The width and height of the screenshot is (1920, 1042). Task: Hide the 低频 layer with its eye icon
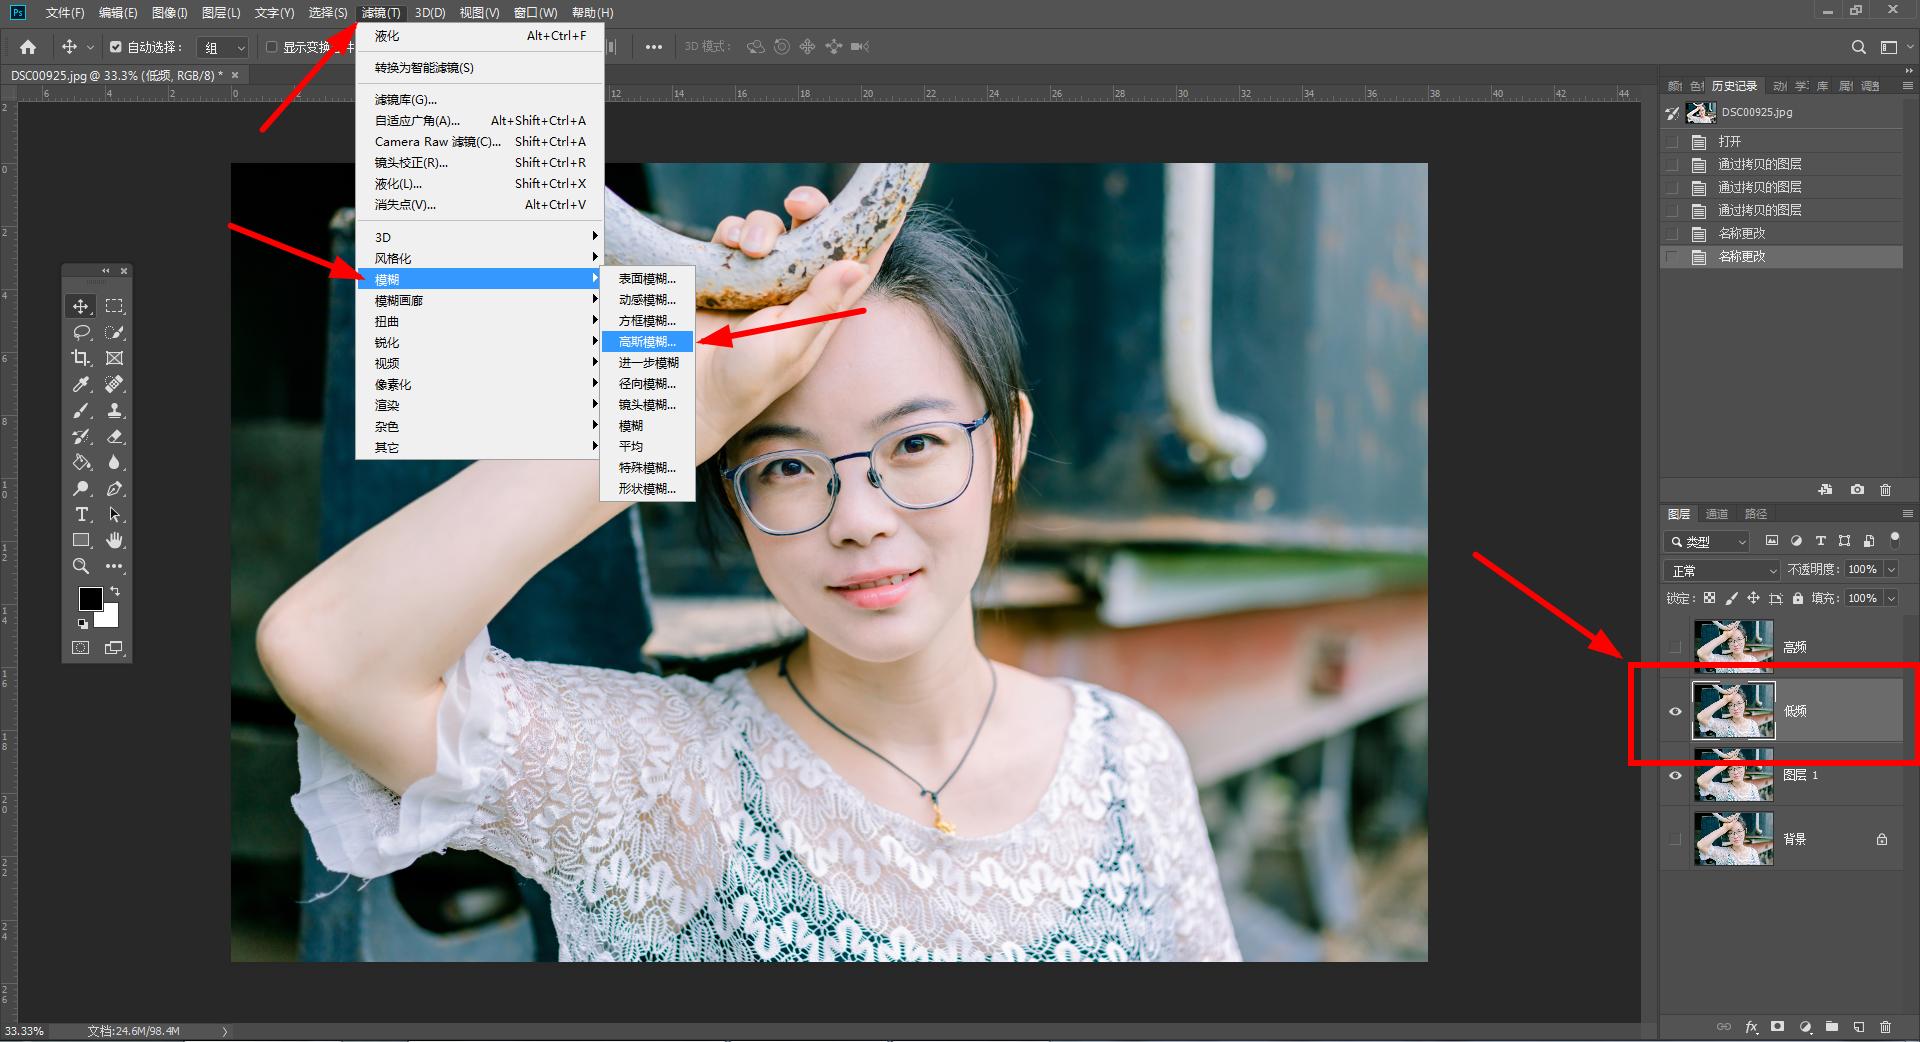pyautogui.click(x=1676, y=711)
